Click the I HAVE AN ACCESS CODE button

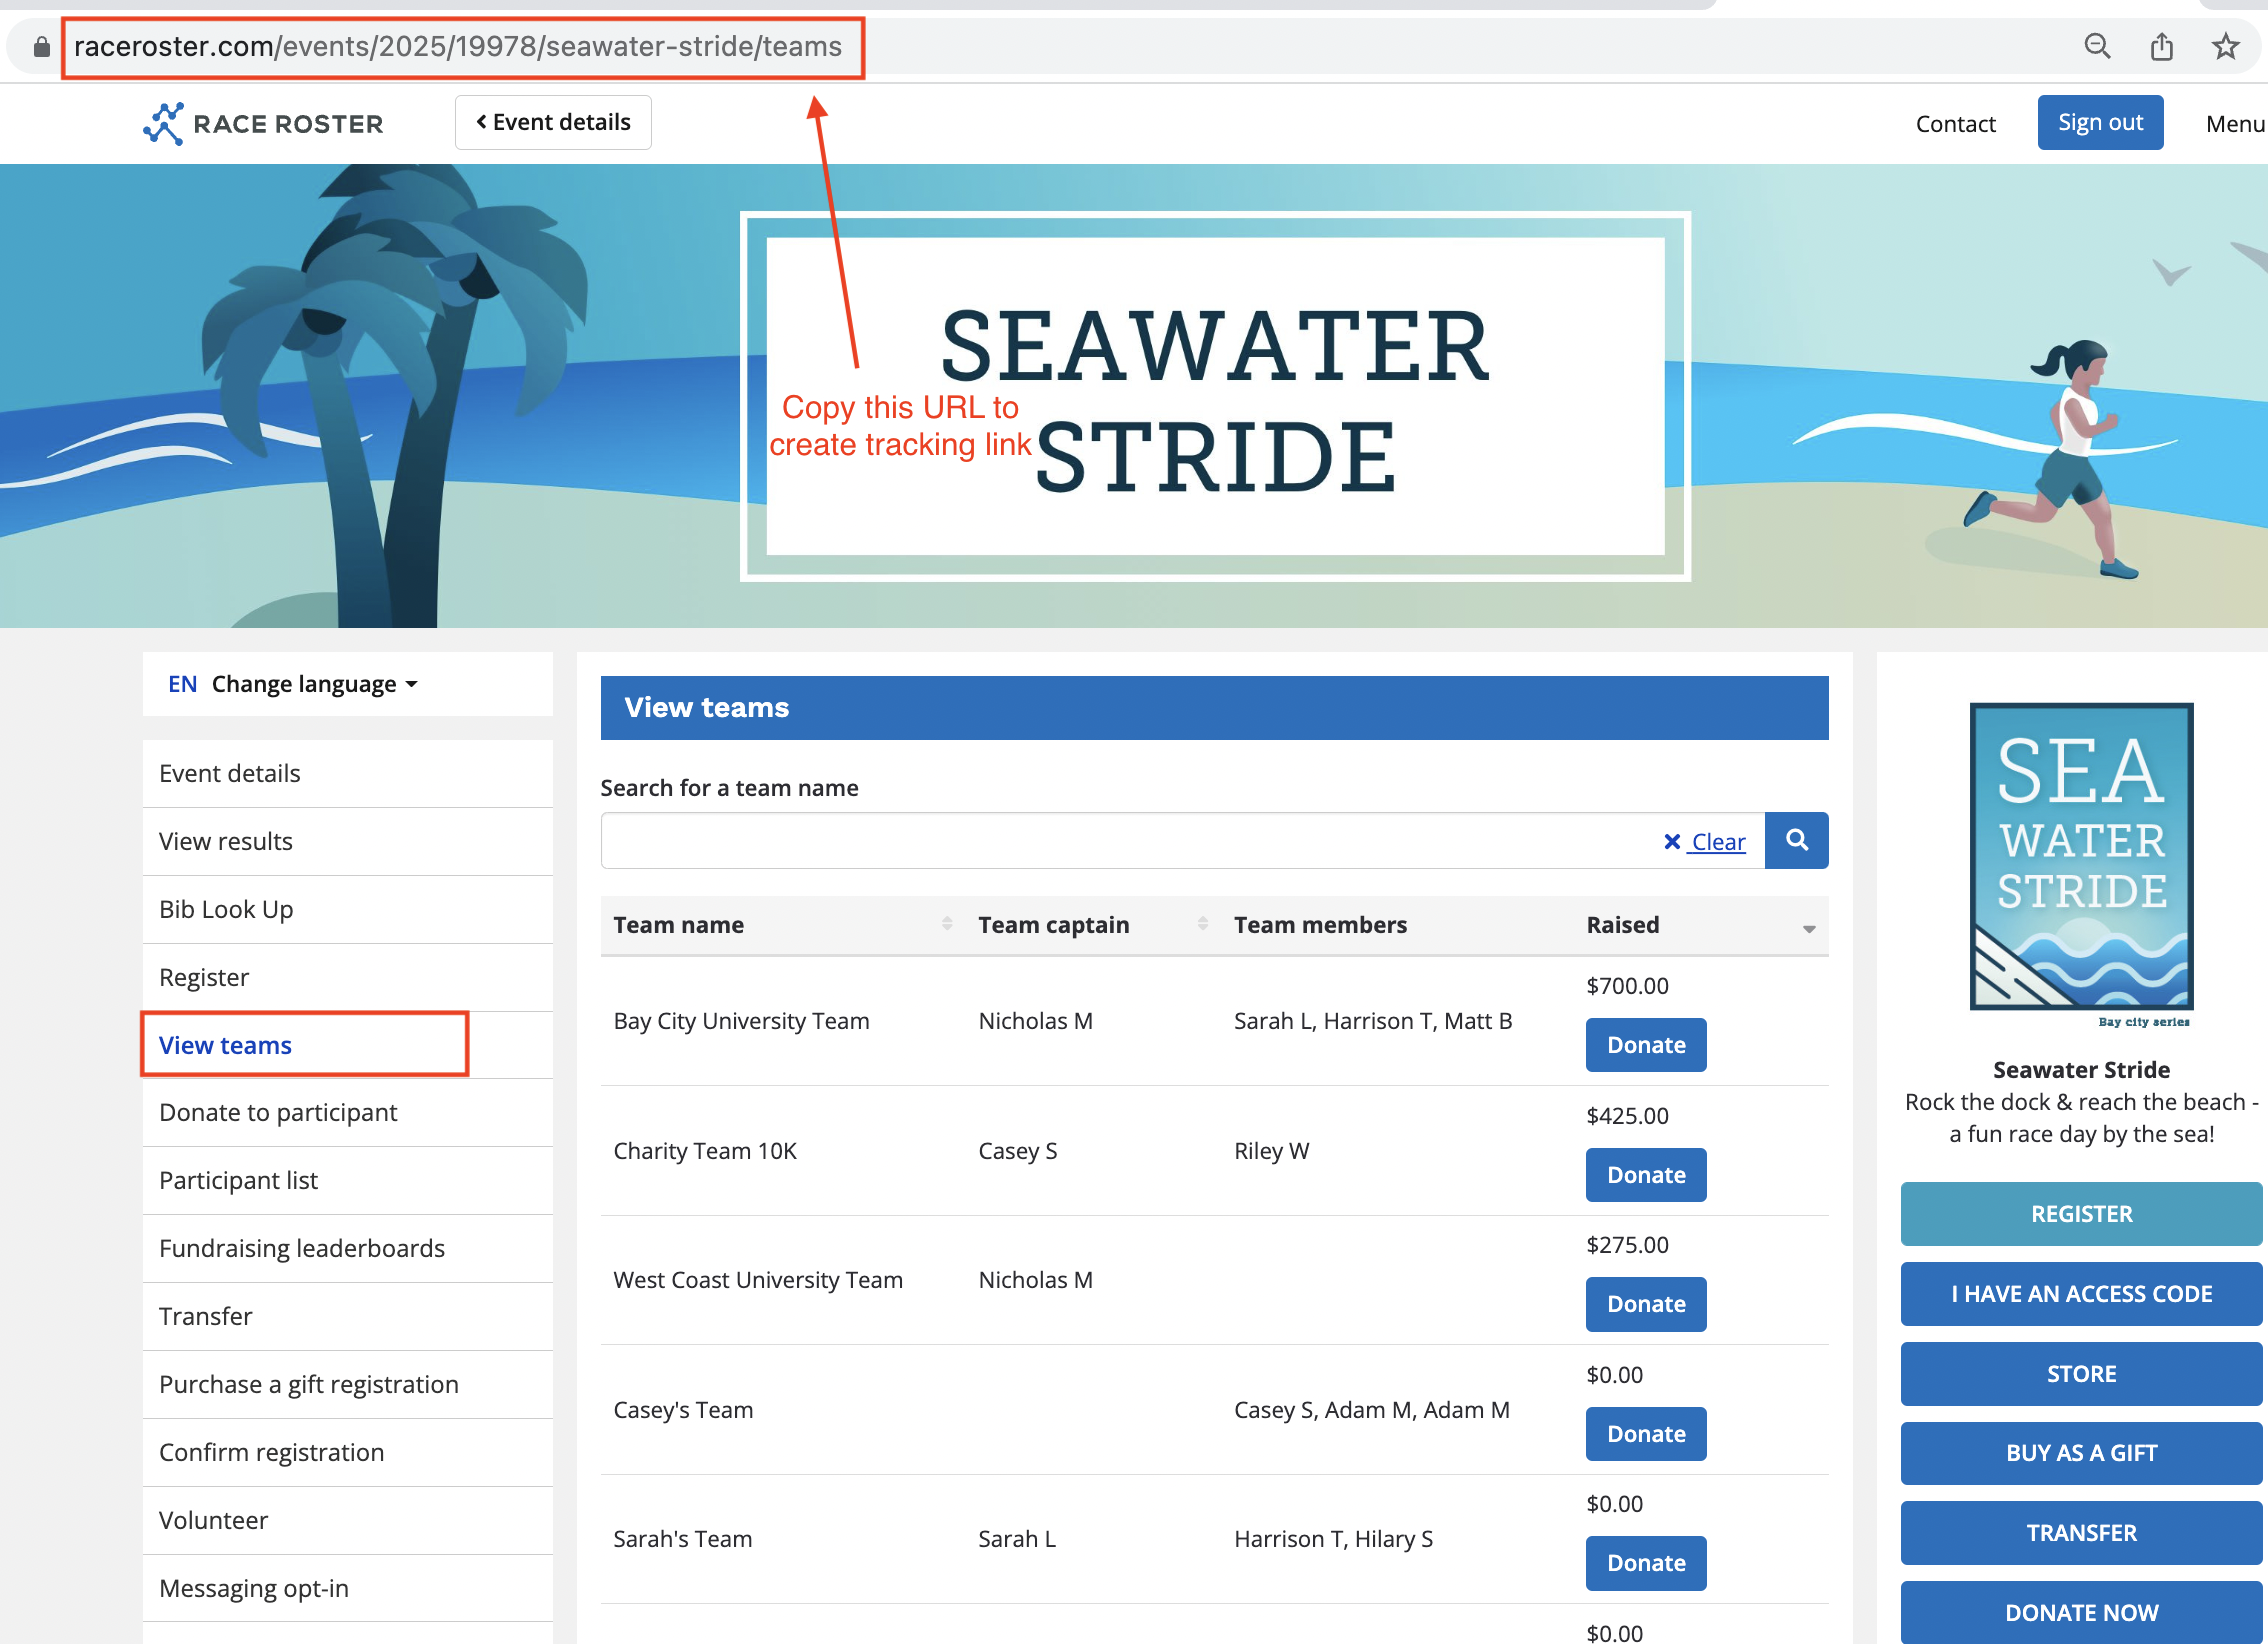pyautogui.click(x=2080, y=1294)
